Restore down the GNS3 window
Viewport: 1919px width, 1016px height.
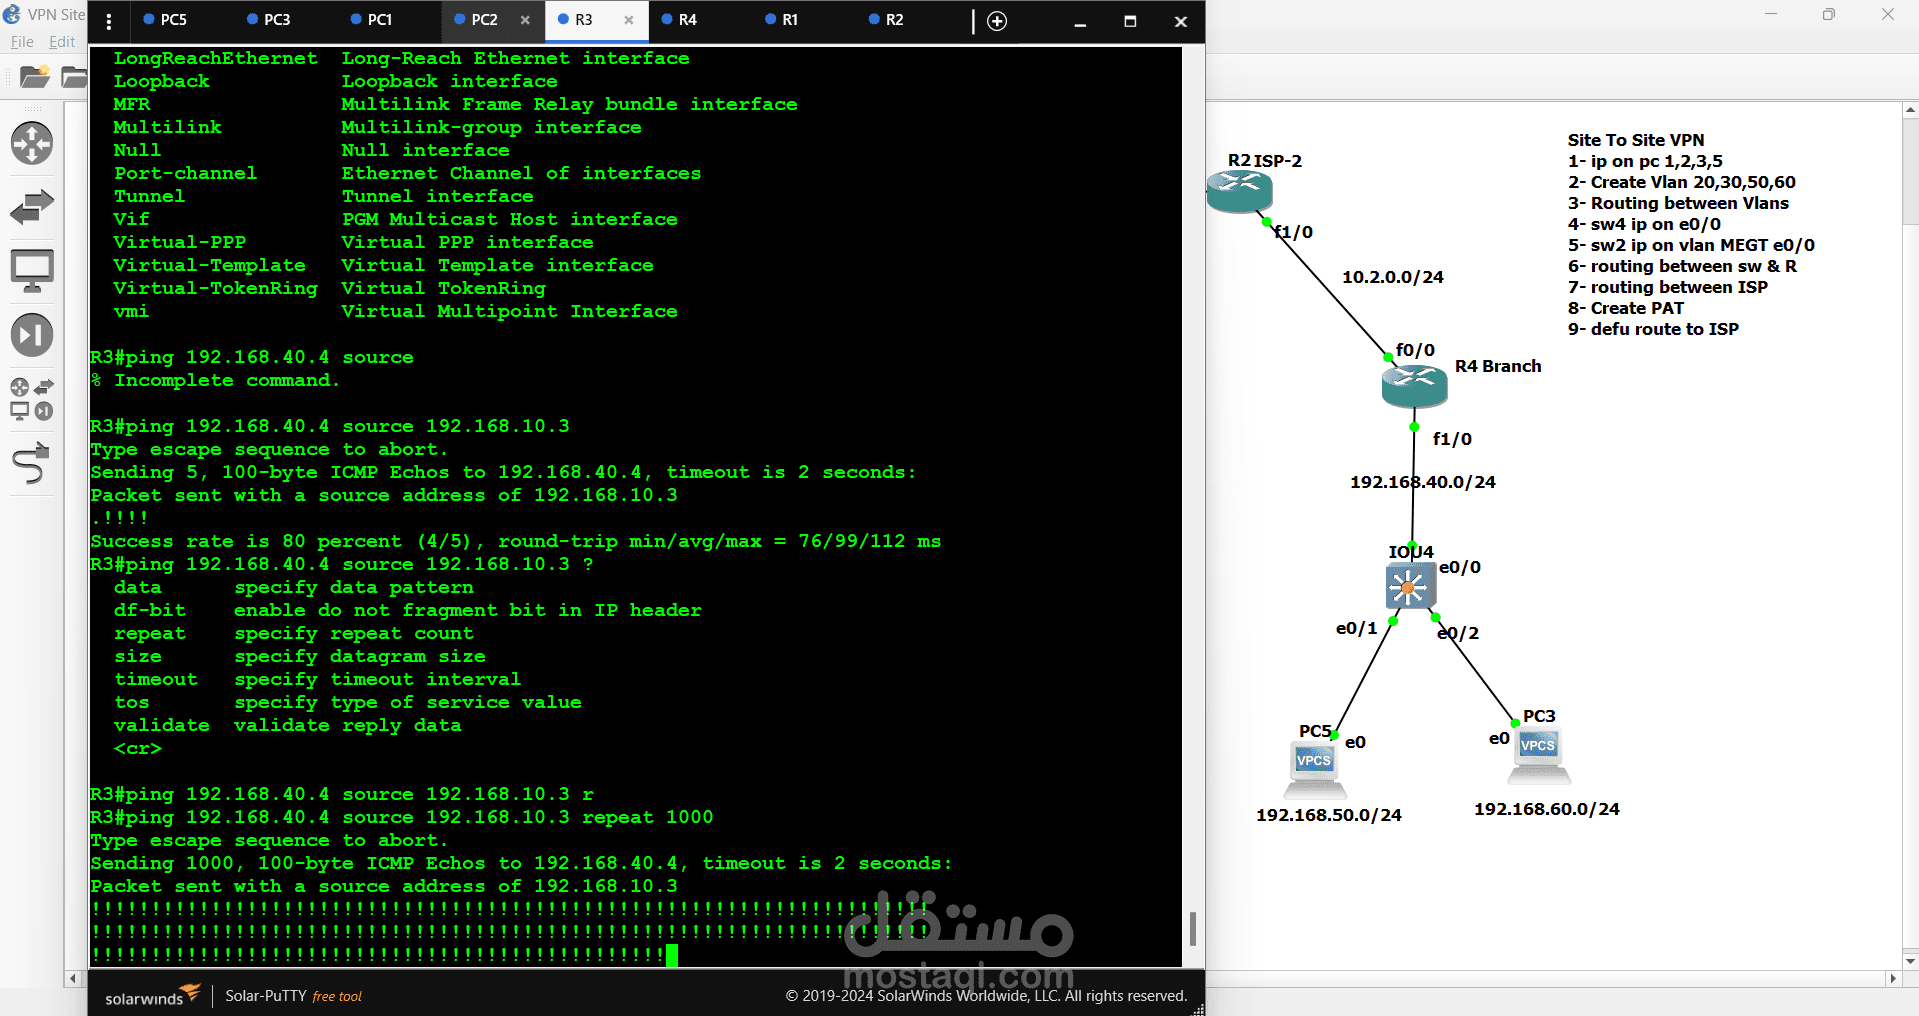coord(1829,14)
